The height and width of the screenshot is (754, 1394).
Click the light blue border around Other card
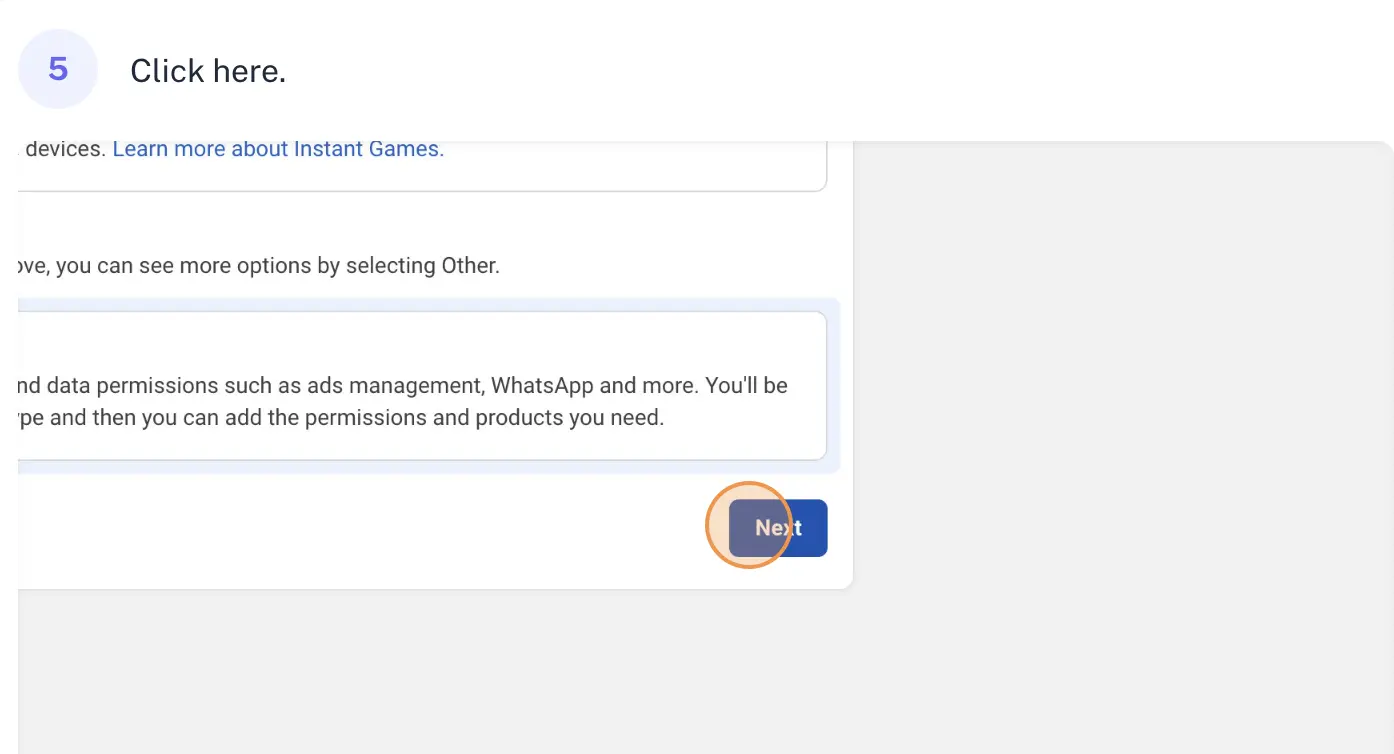tap(834, 386)
